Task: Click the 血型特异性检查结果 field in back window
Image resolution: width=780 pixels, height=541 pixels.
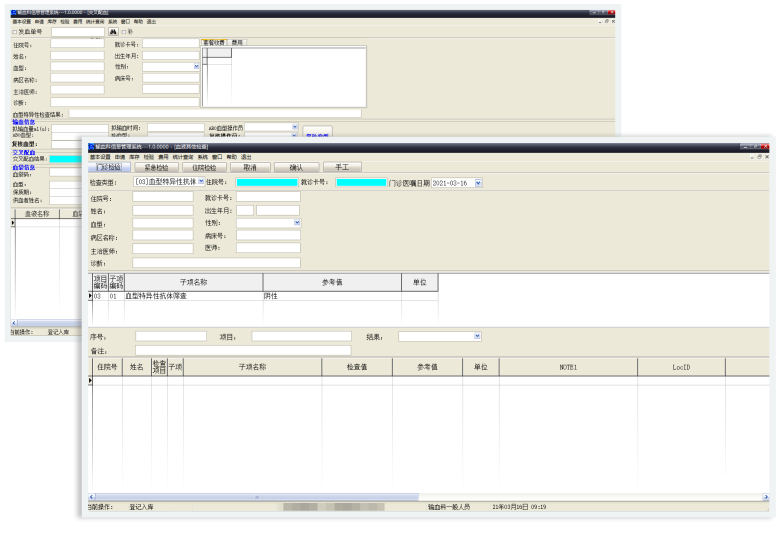Action: coord(215,113)
